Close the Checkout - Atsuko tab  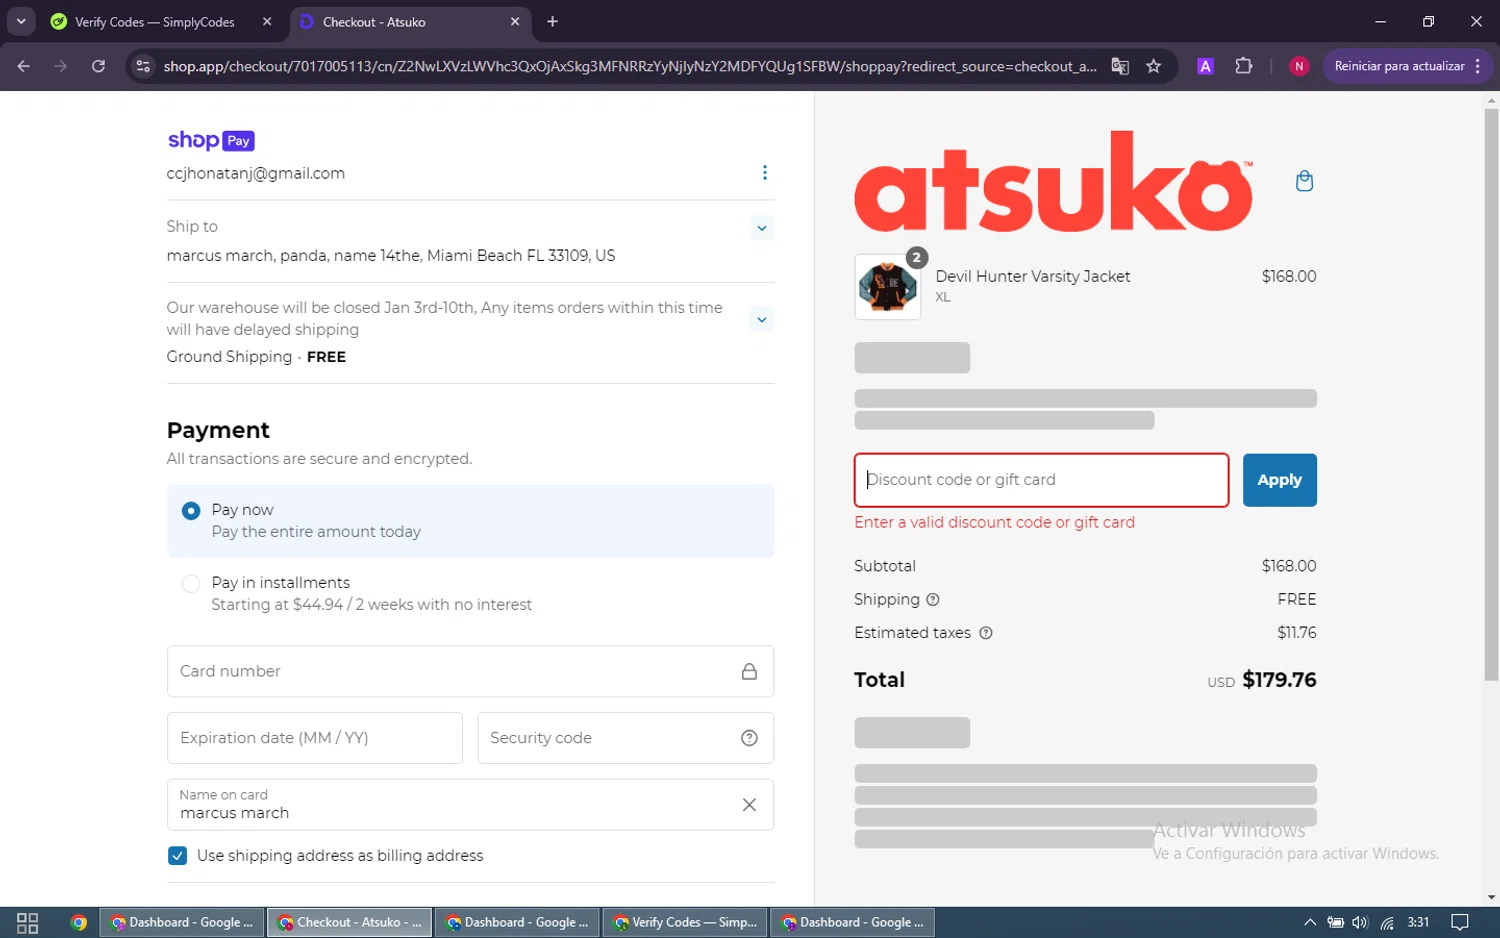(x=515, y=22)
